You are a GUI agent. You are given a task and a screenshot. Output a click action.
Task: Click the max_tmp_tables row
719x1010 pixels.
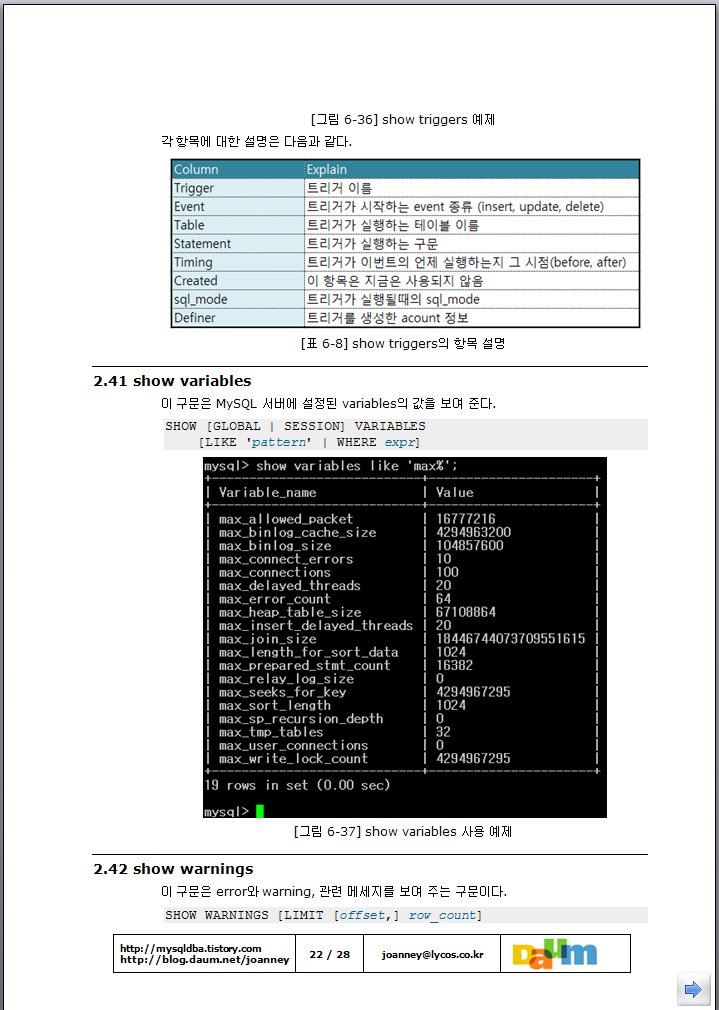(x=402, y=732)
